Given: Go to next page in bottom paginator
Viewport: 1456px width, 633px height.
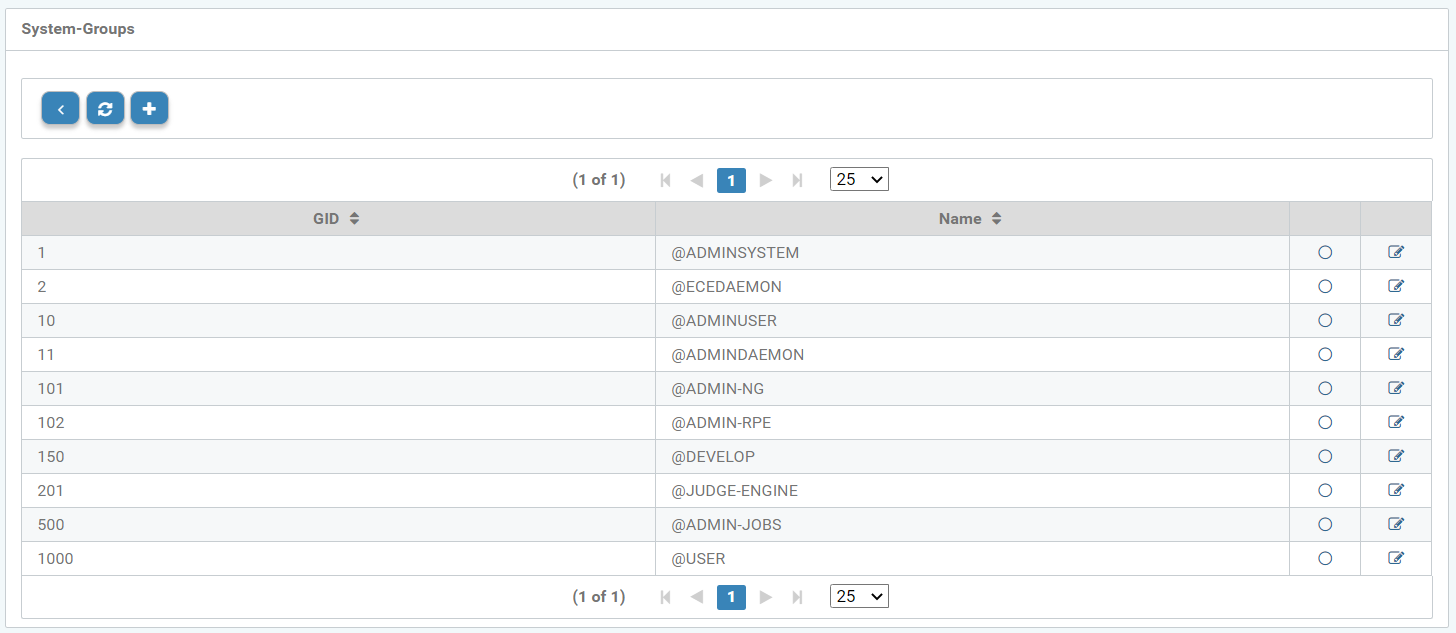Looking at the screenshot, I should (x=766, y=597).
